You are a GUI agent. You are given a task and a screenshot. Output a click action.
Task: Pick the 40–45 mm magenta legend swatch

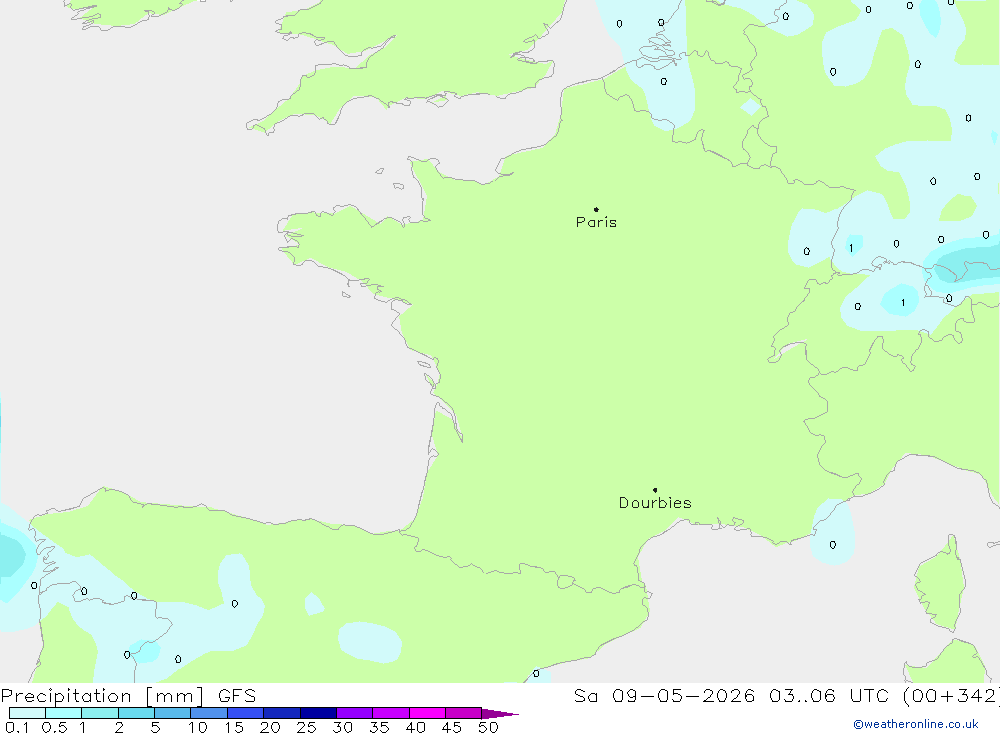[x=427, y=713]
